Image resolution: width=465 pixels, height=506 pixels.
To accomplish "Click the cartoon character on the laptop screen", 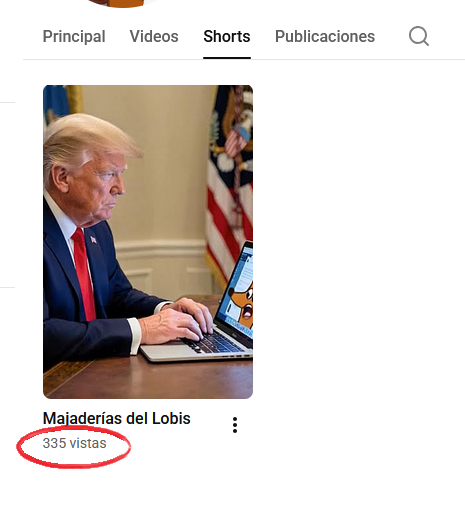I will tap(242, 305).
